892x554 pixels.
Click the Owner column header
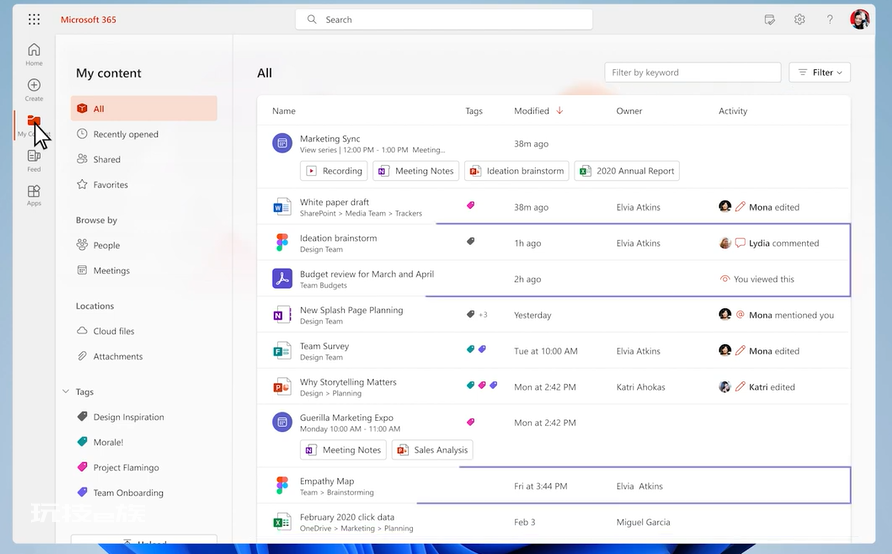pos(629,111)
